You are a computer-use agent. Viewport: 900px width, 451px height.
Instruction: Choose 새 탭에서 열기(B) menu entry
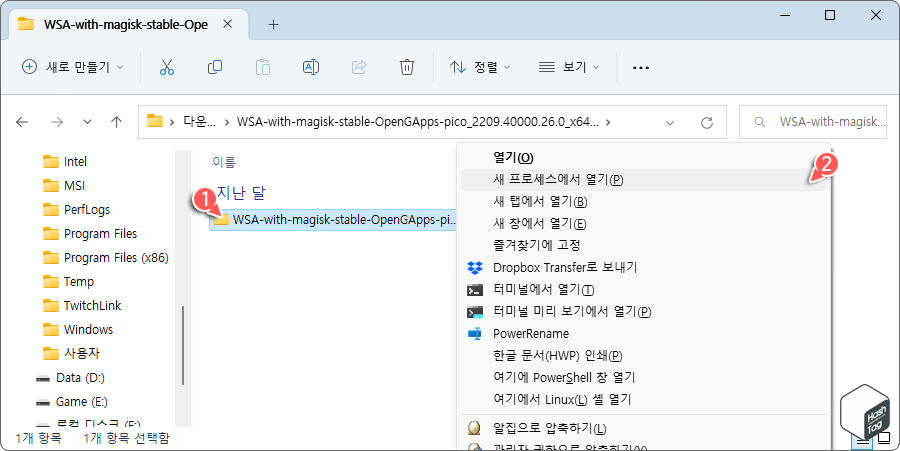pyautogui.click(x=643, y=202)
